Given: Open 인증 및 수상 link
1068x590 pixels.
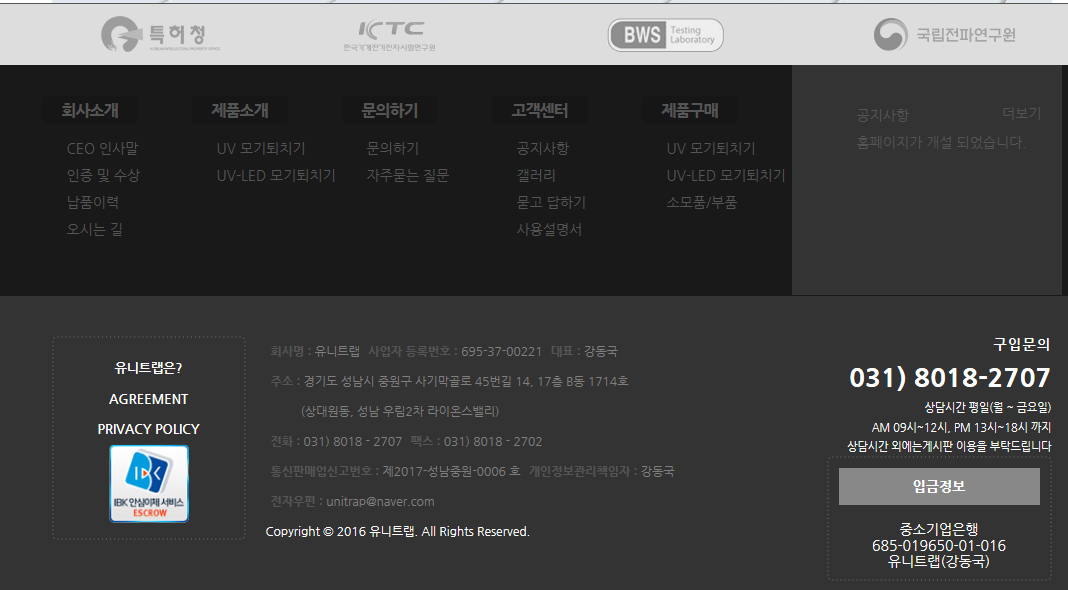Looking at the screenshot, I should click(103, 176).
